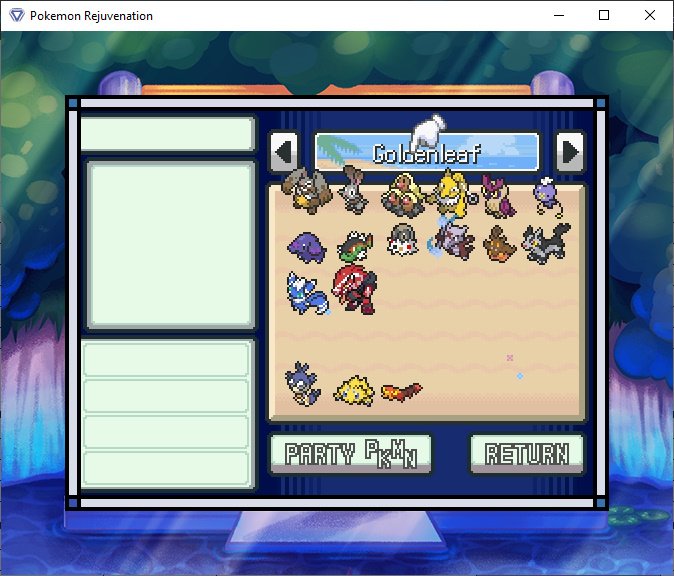The width and height of the screenshot is (674, 576).
Task: Select the purple blob Pokemon sprite
Action: (x=305, y=245)
